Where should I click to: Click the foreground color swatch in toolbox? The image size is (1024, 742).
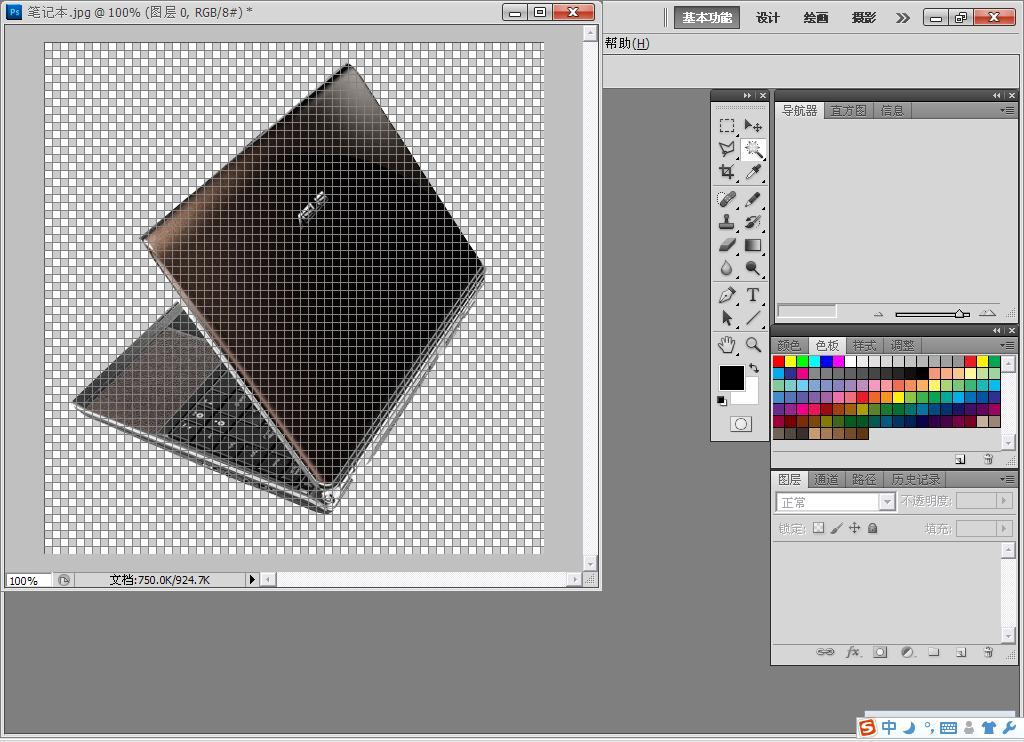[x=731, y=378]
